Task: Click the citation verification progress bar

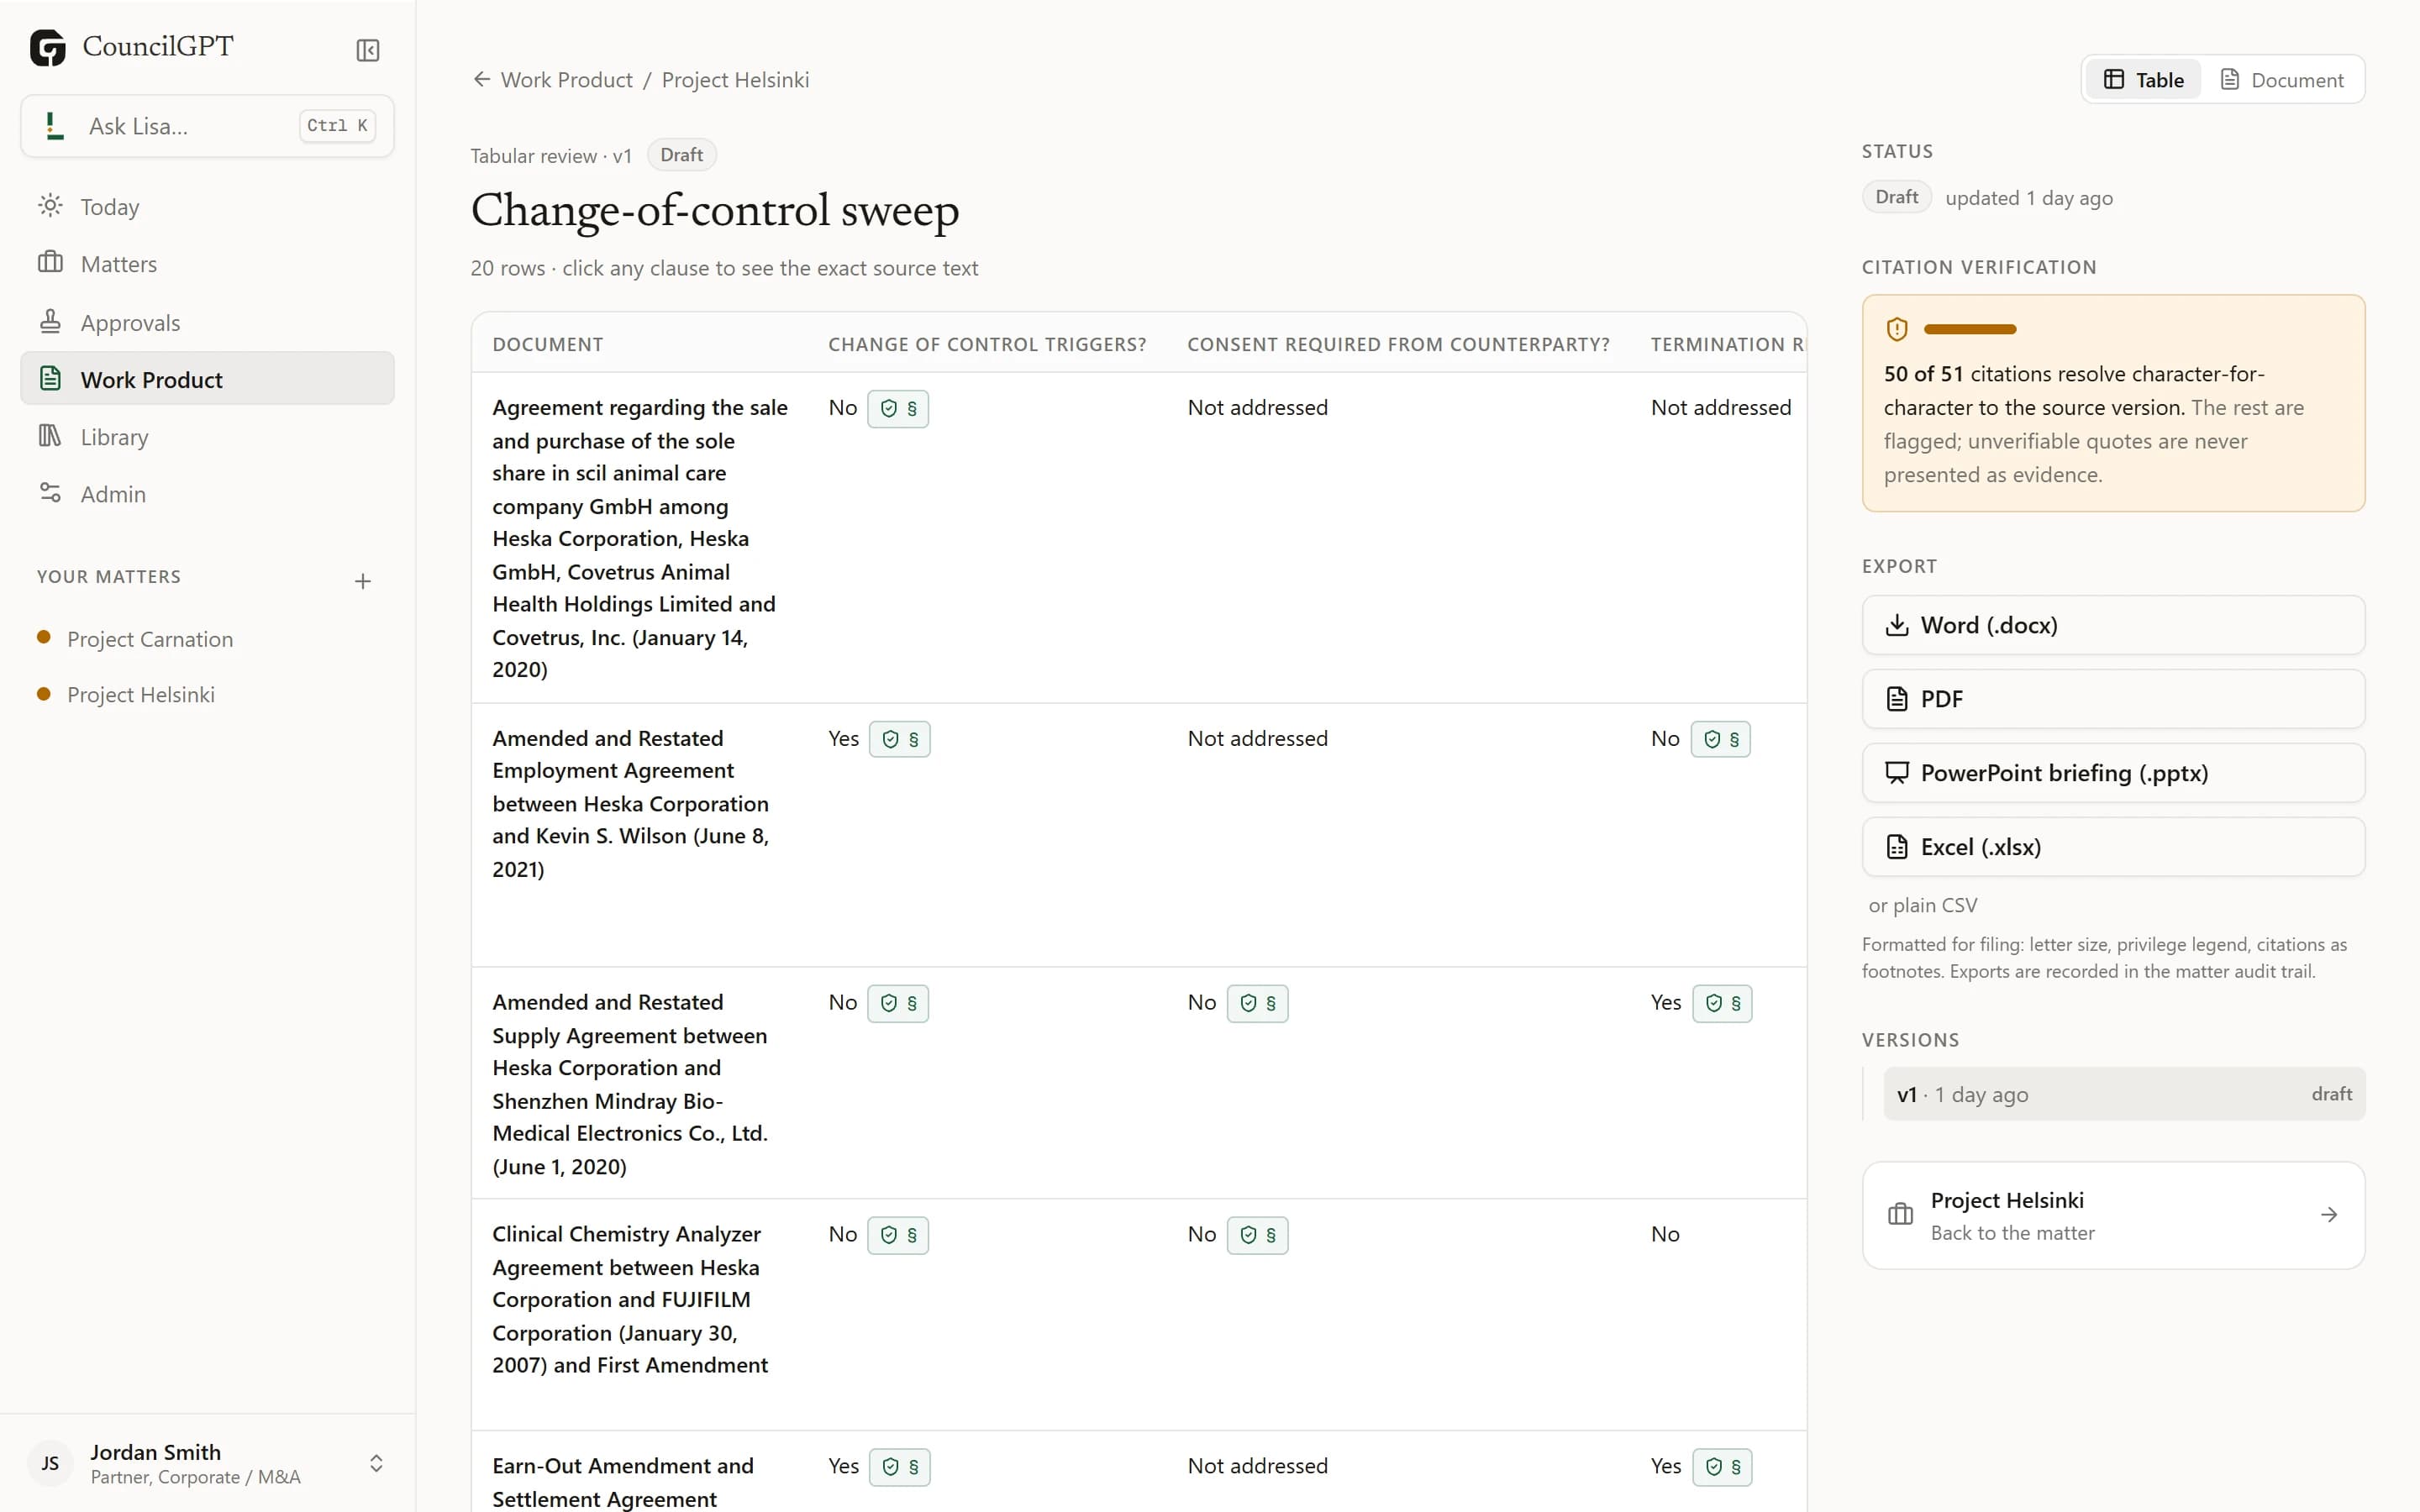Action: click(1969, 329)
